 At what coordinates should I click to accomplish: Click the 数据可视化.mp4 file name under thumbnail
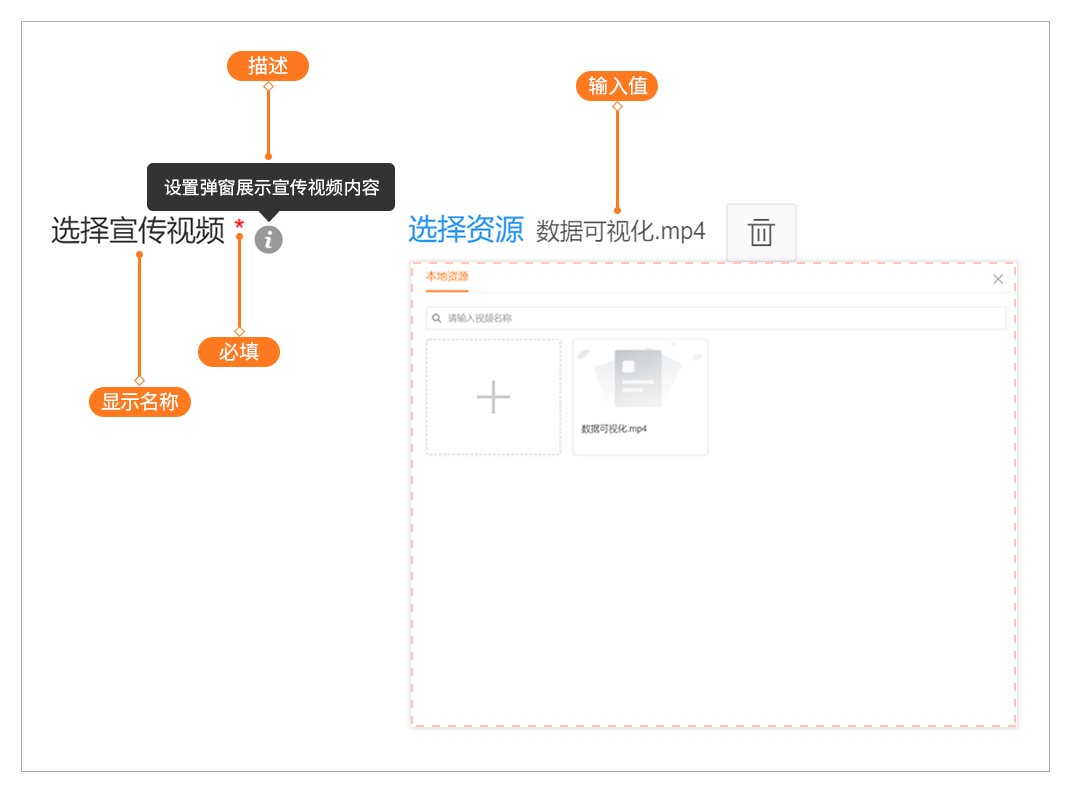614,429
